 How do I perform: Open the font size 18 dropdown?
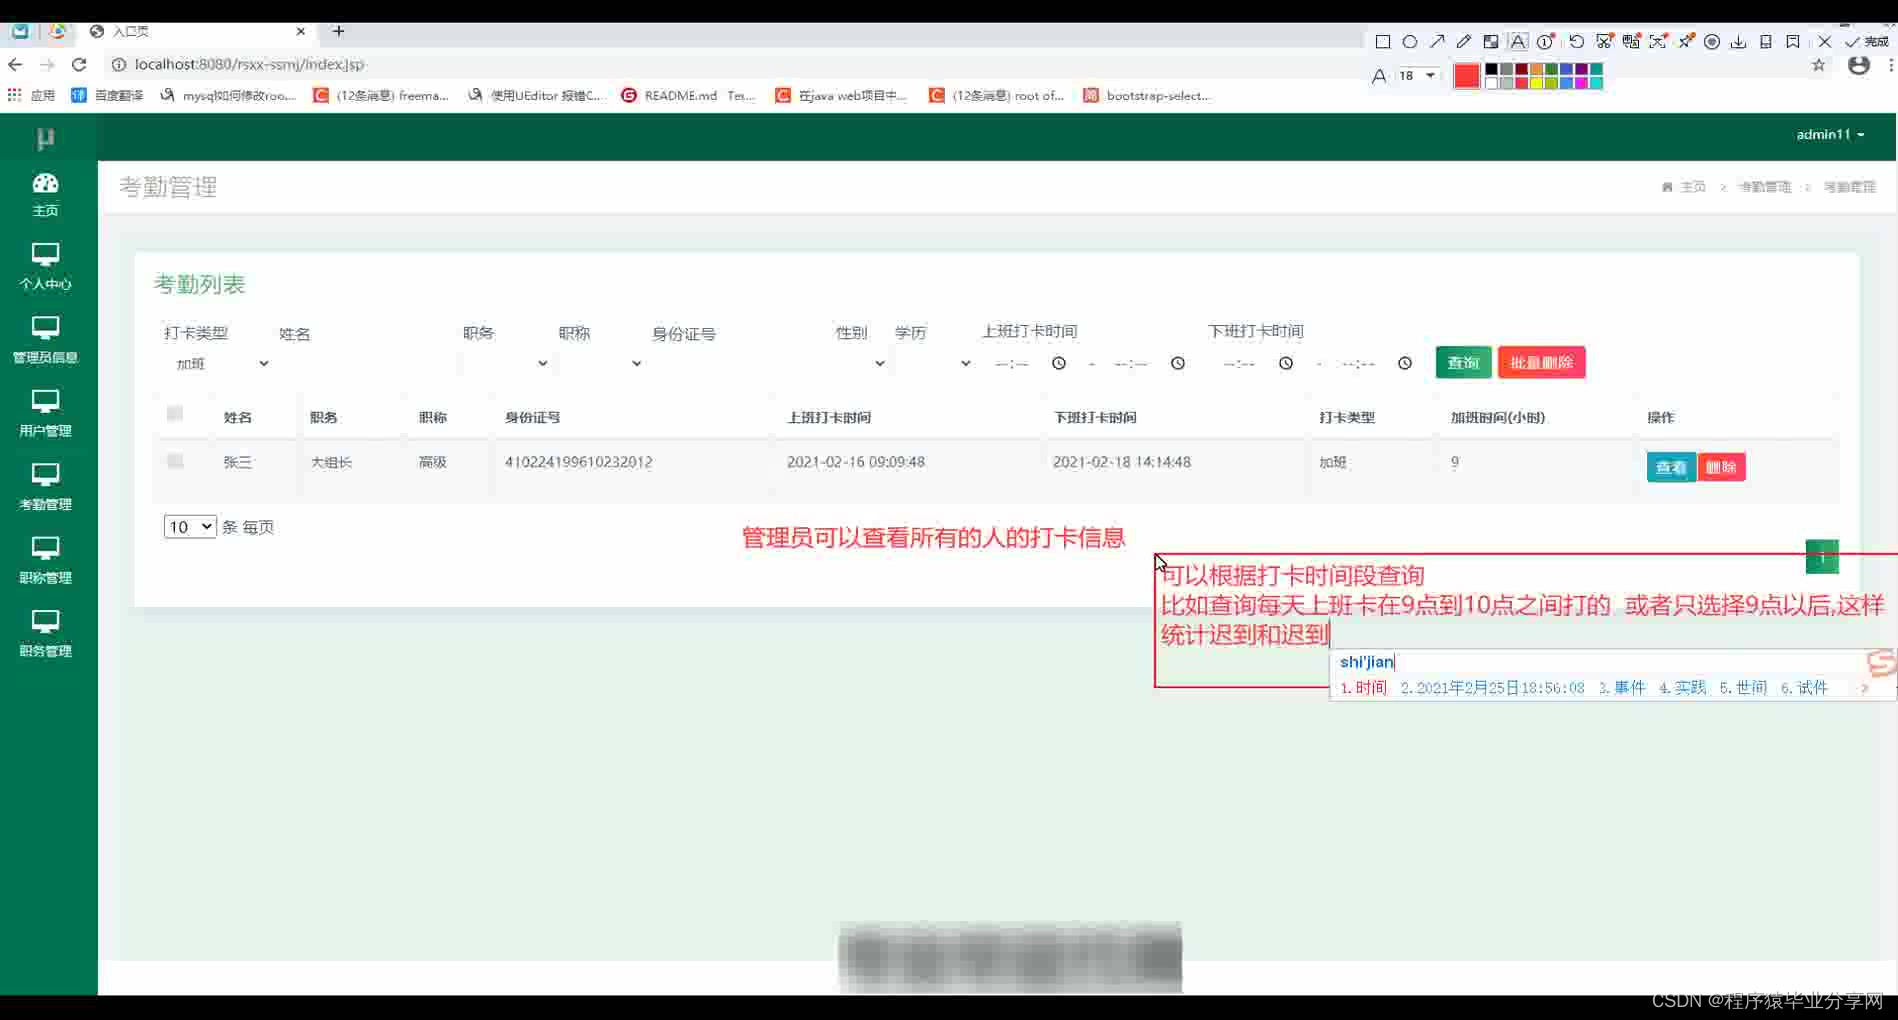pos(1418,76)
